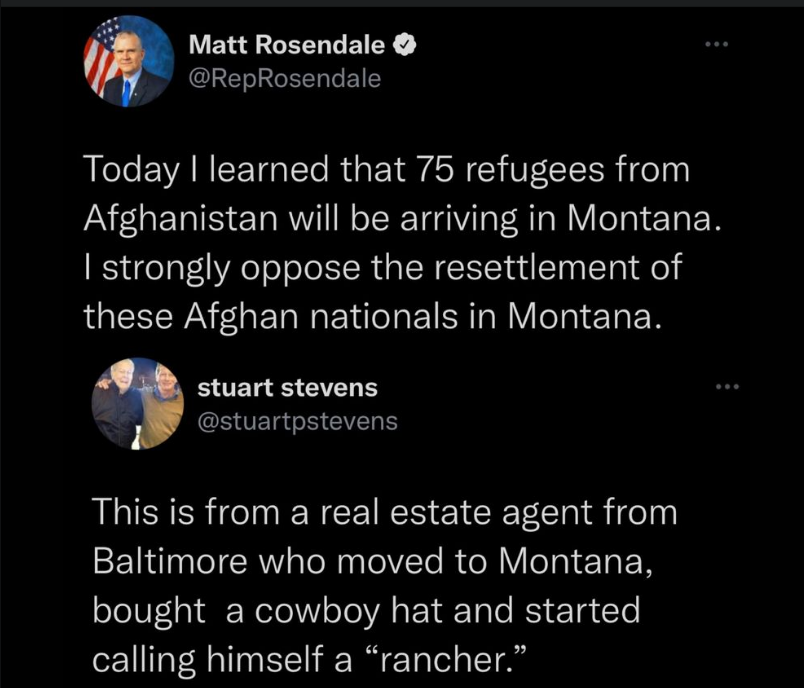Open Matt Rosendale's profile picture
The height and width of the screenshot is (688, 804).
[128, 60]
